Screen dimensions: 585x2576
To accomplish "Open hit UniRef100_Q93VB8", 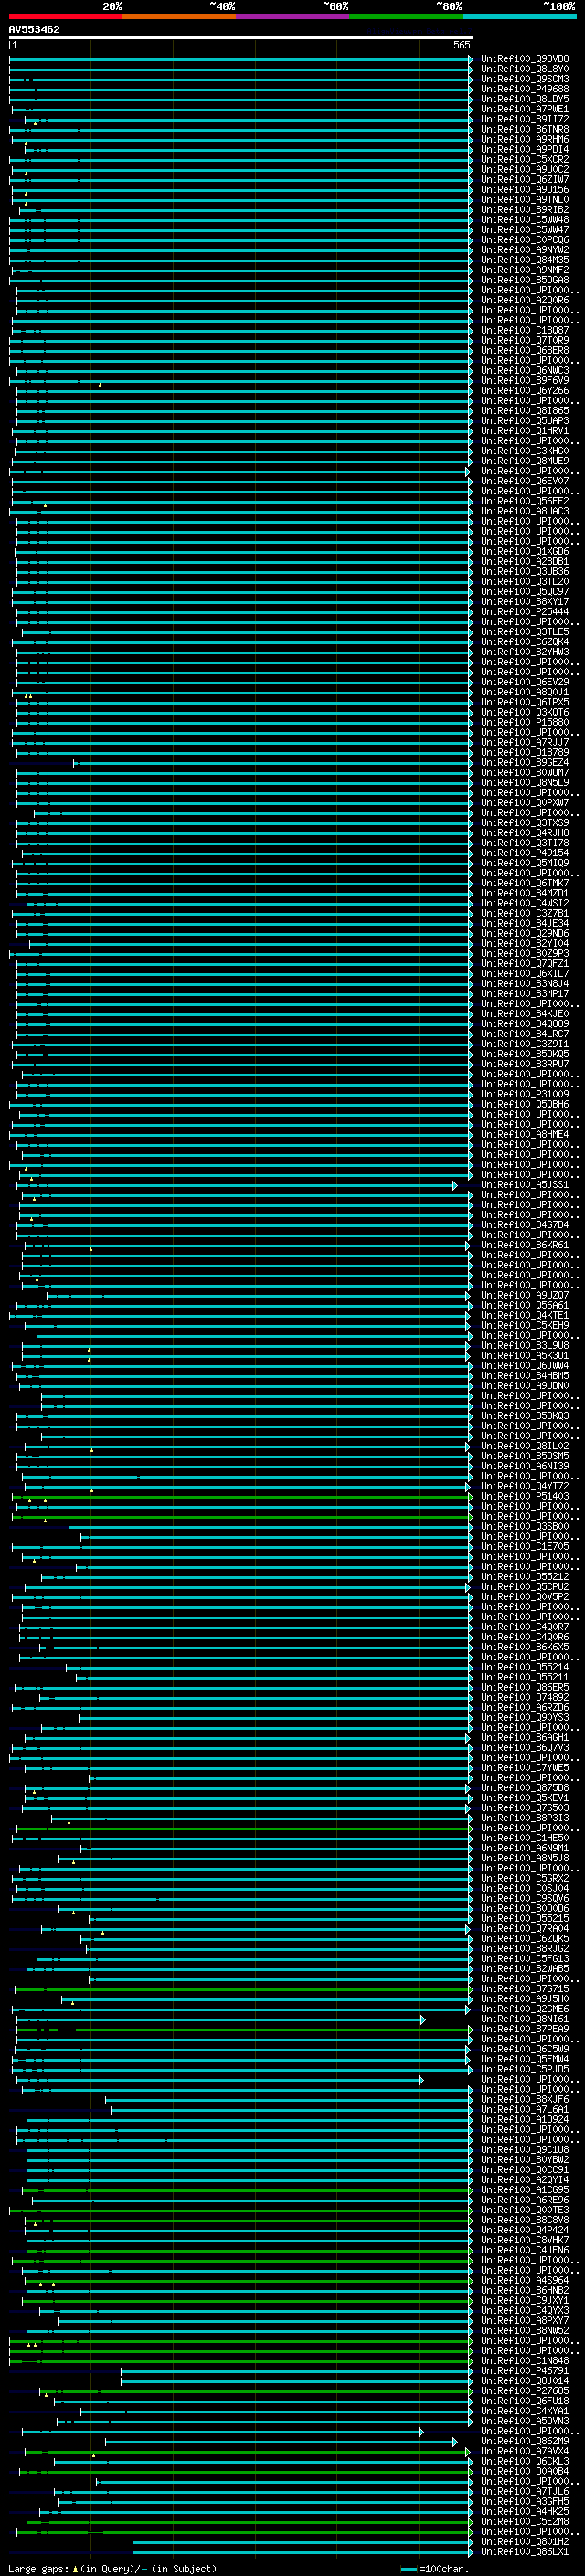I will (x=525, y=59).
